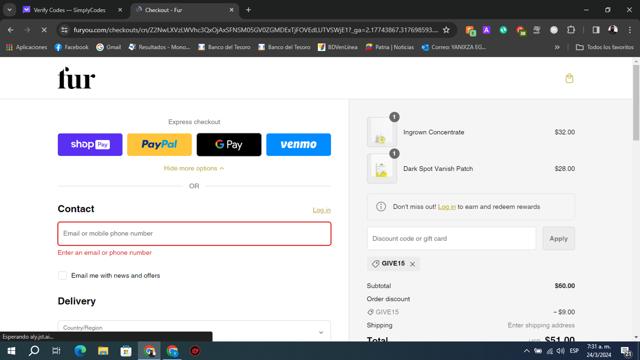Click the Ingrown Concentrate product thumbnail
Viewport: 640px width, 360px height.
382,132
